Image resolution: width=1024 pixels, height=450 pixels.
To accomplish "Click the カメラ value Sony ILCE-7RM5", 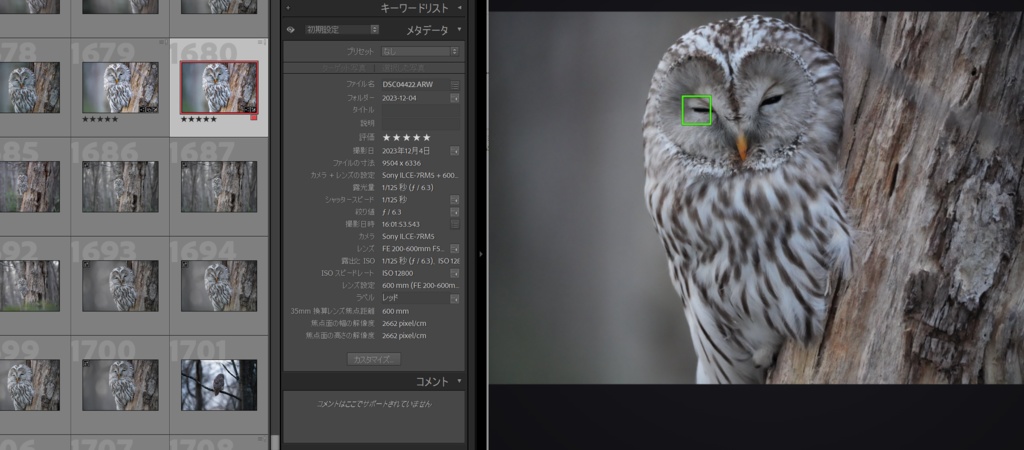I will [408, 236].
